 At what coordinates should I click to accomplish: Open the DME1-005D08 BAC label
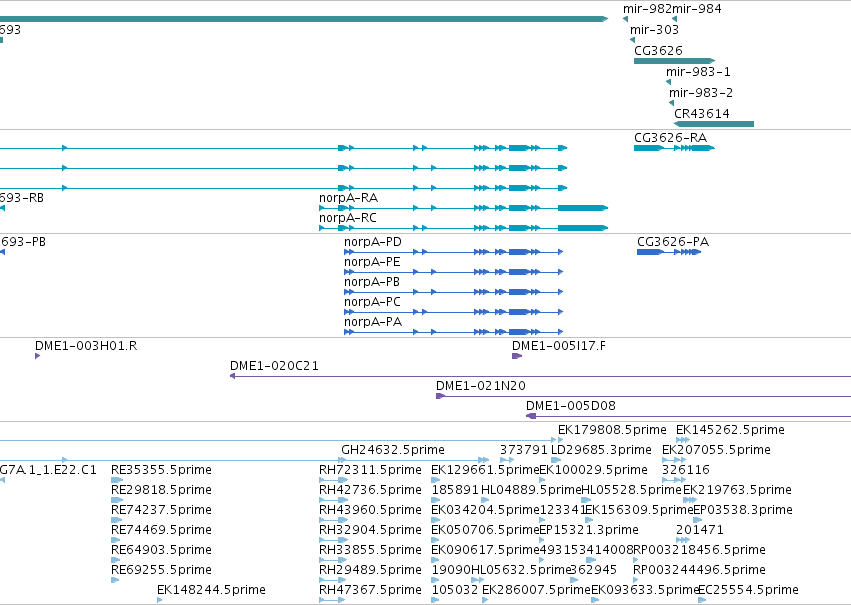coord(571,406)
